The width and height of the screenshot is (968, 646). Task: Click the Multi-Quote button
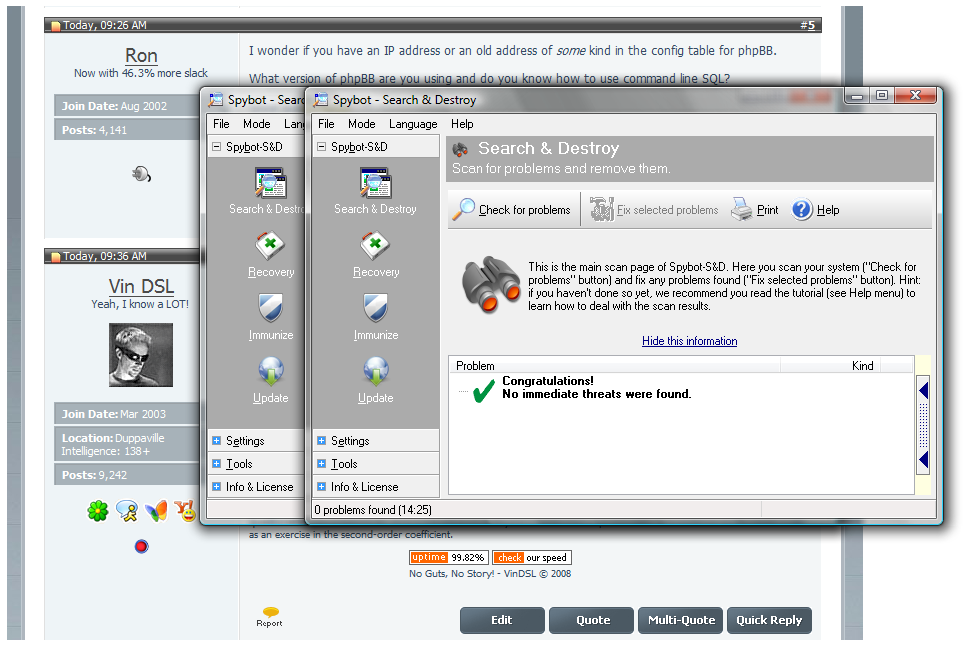click(681, 620)
